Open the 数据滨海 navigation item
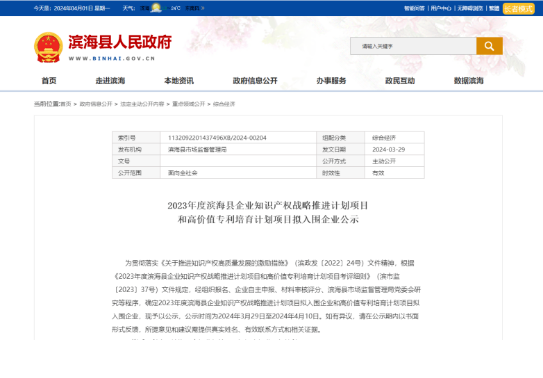Image resolution: width=543 pixels, height=378 pixels. coord(469,81)
